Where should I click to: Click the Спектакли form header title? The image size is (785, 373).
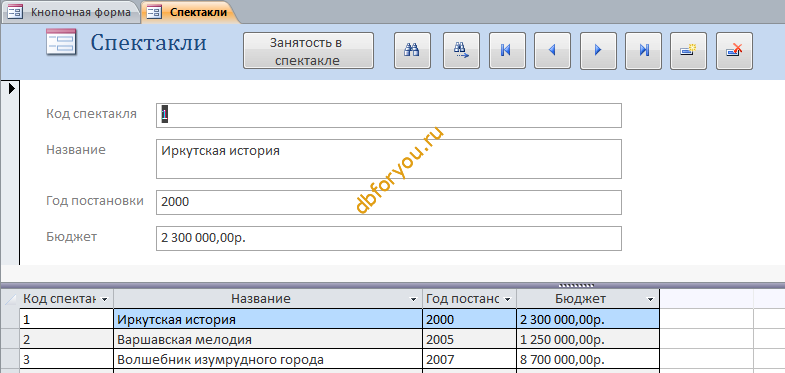(148, 42)
